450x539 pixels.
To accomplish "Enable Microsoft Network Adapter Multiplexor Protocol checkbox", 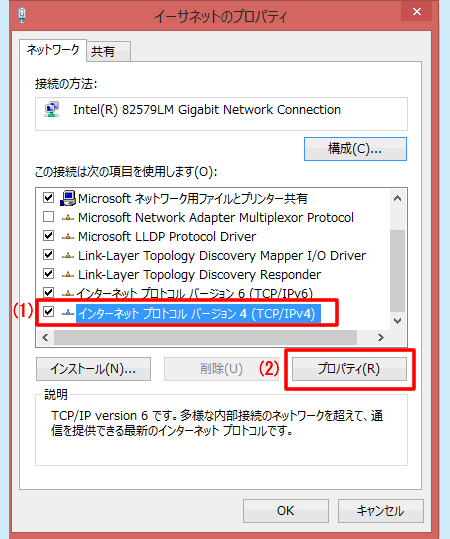I will tap(48, 217).
